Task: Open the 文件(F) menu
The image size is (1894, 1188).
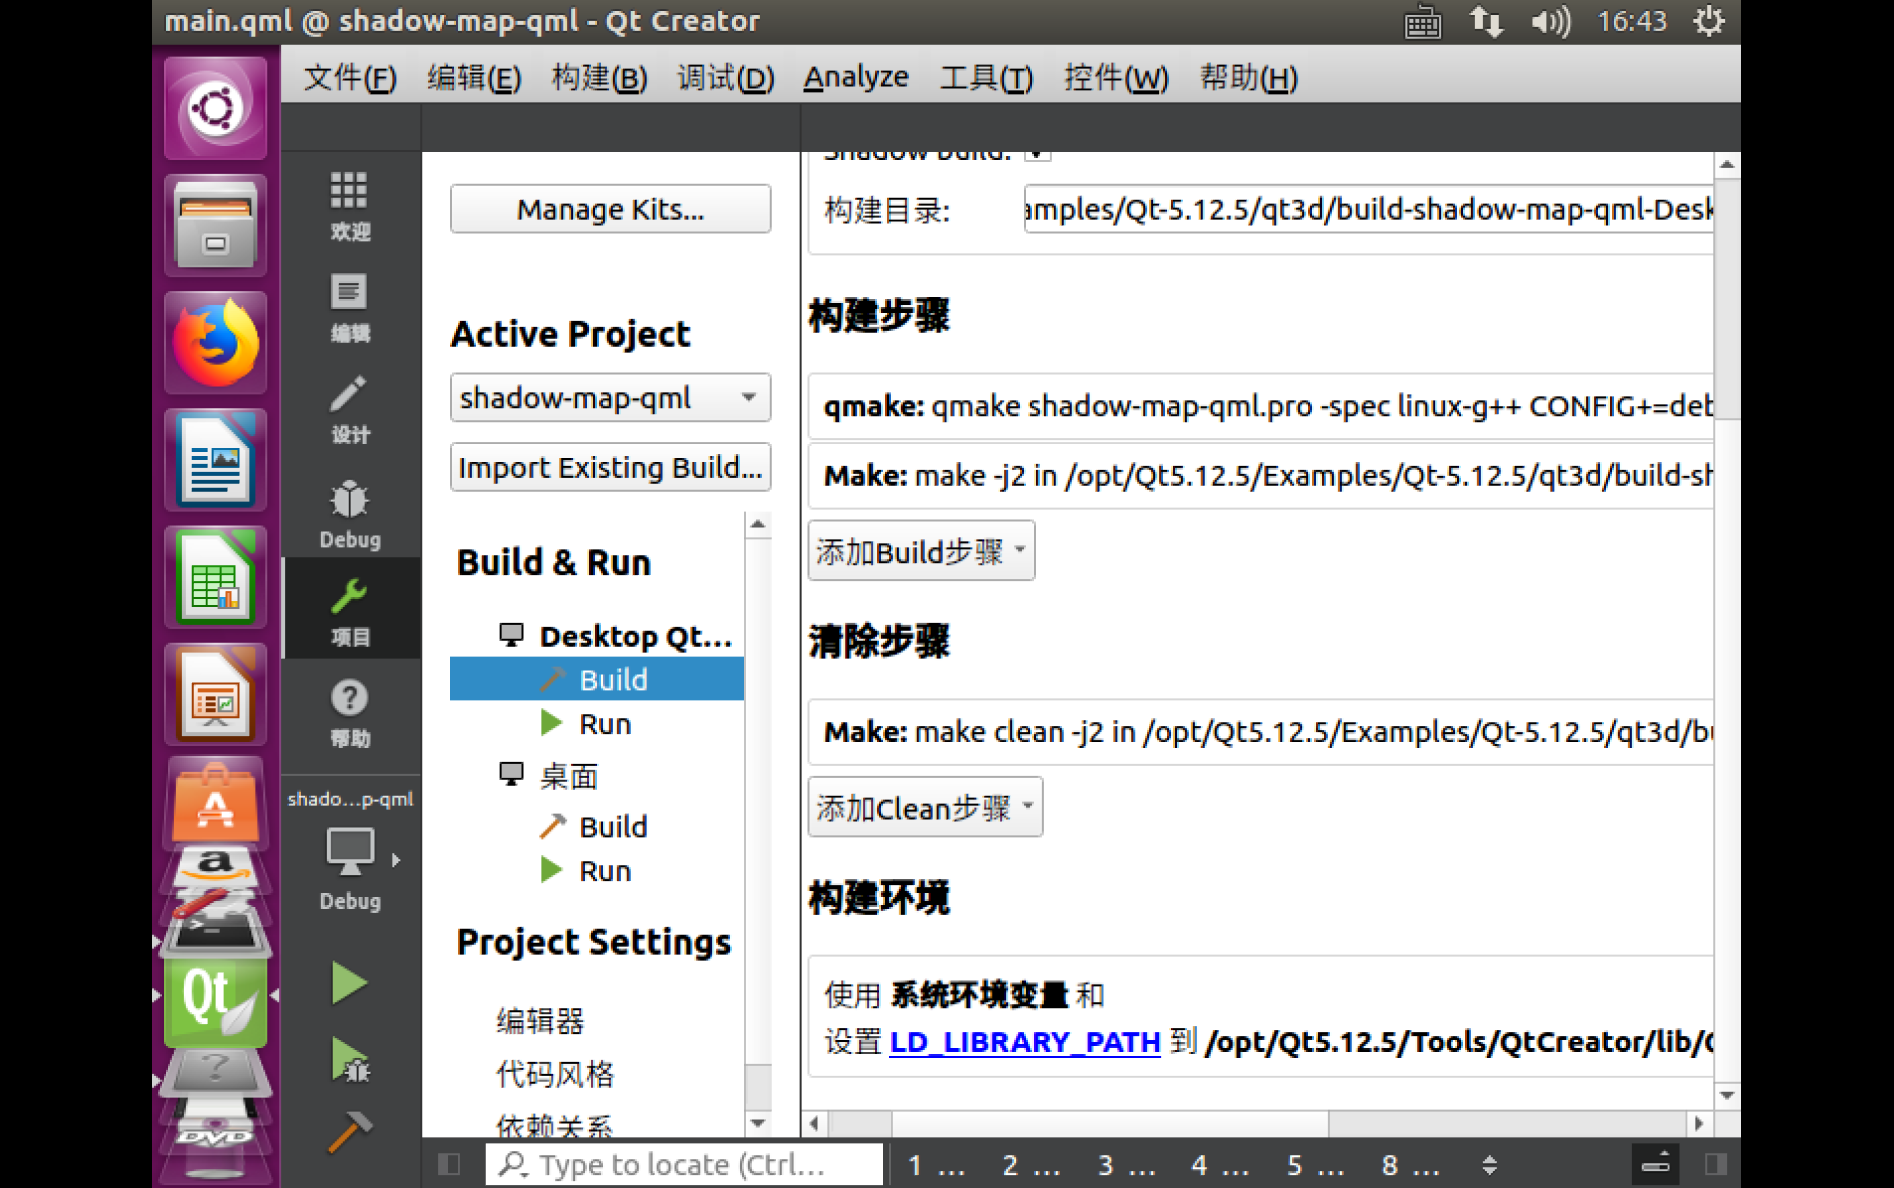Action: tap(349, 77)
